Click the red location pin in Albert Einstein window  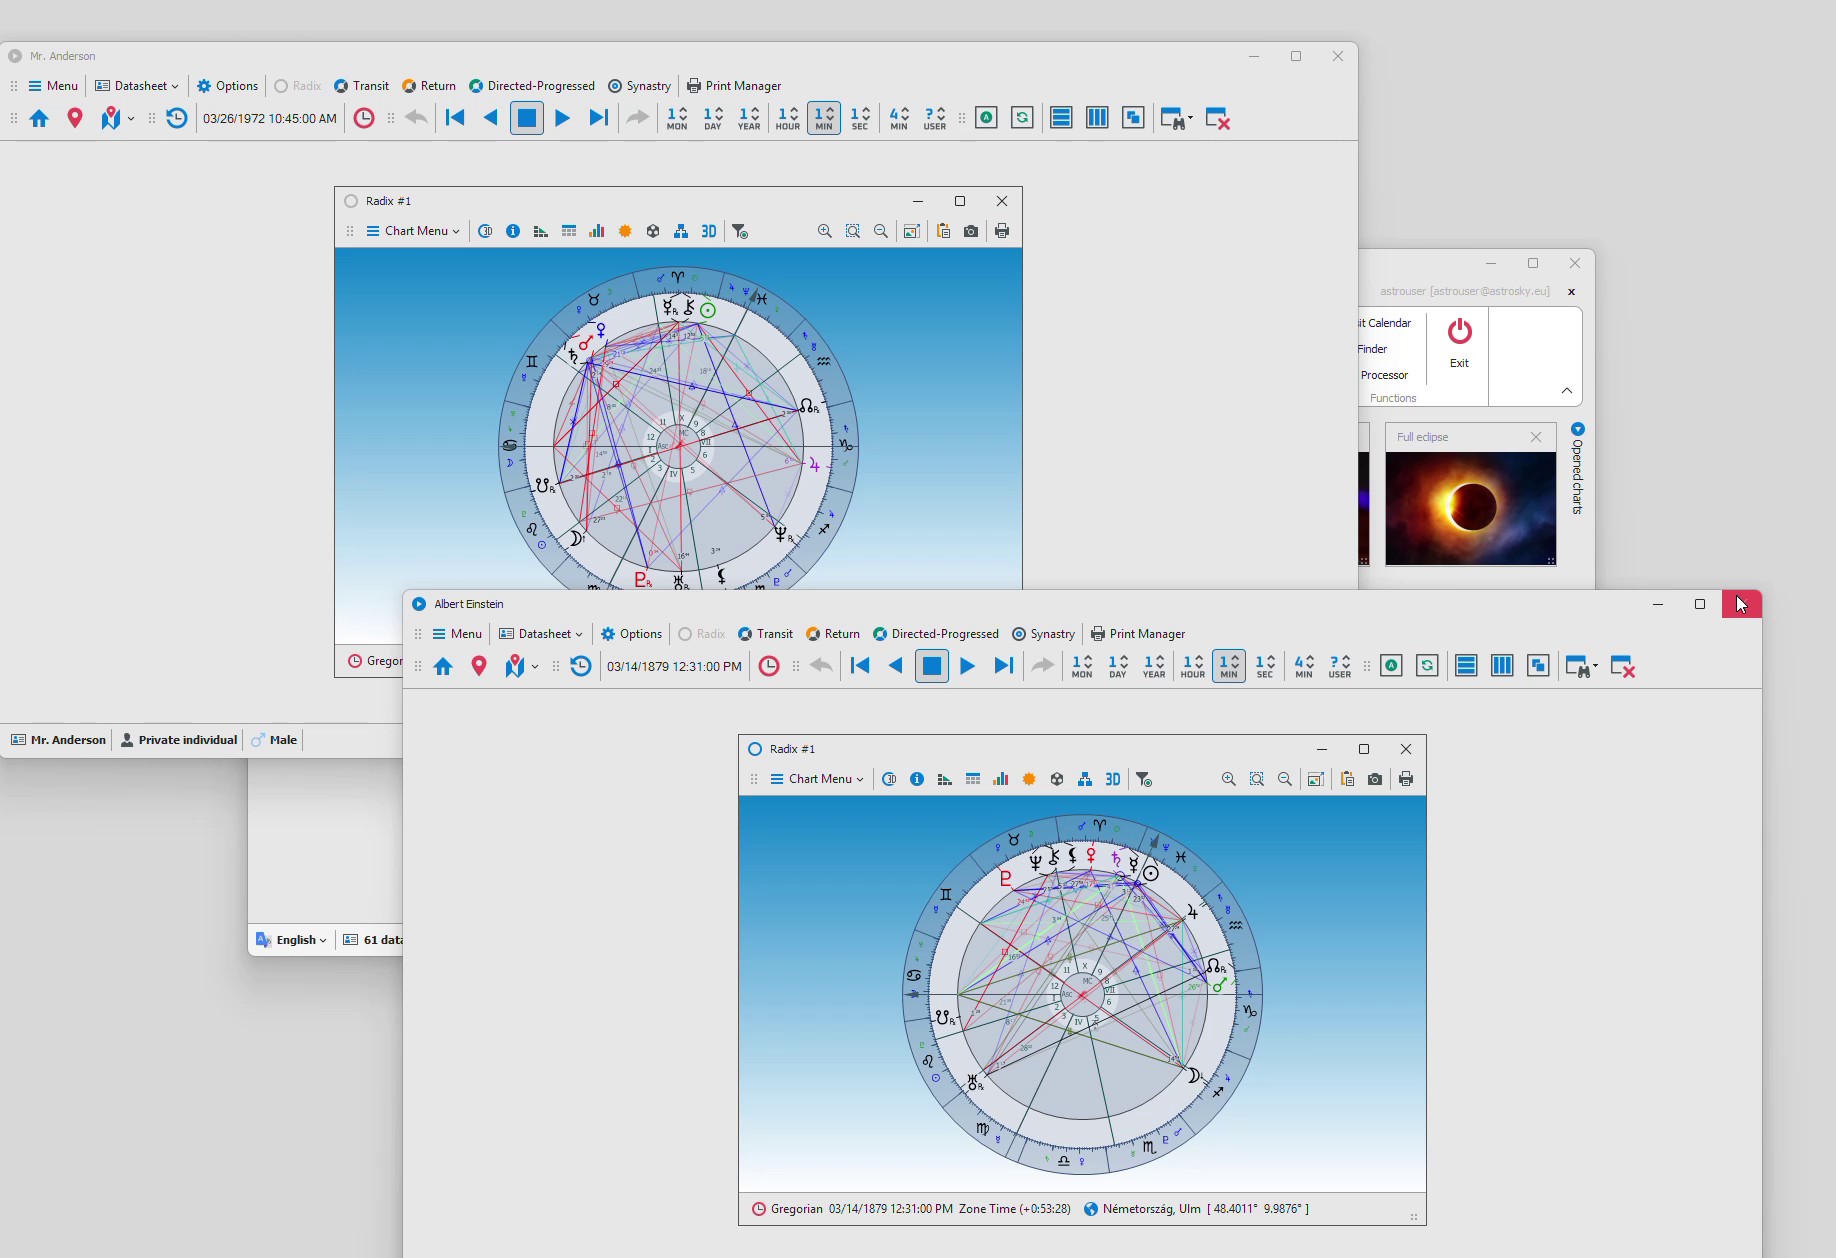[479, 666]
